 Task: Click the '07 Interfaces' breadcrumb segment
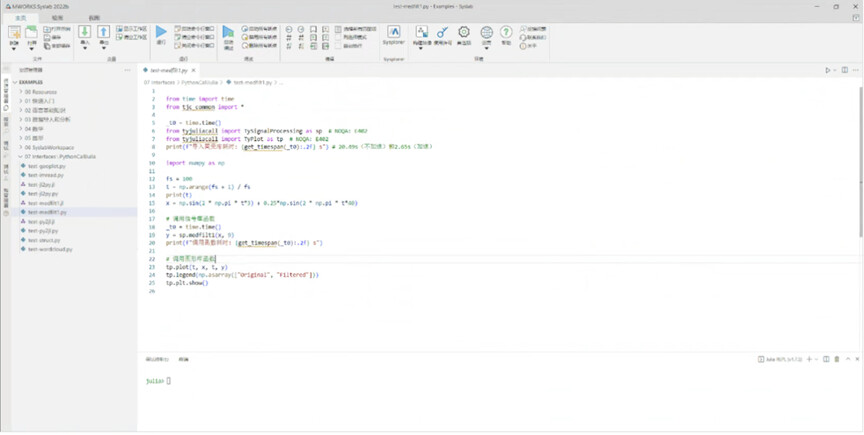tap(160, 82)
